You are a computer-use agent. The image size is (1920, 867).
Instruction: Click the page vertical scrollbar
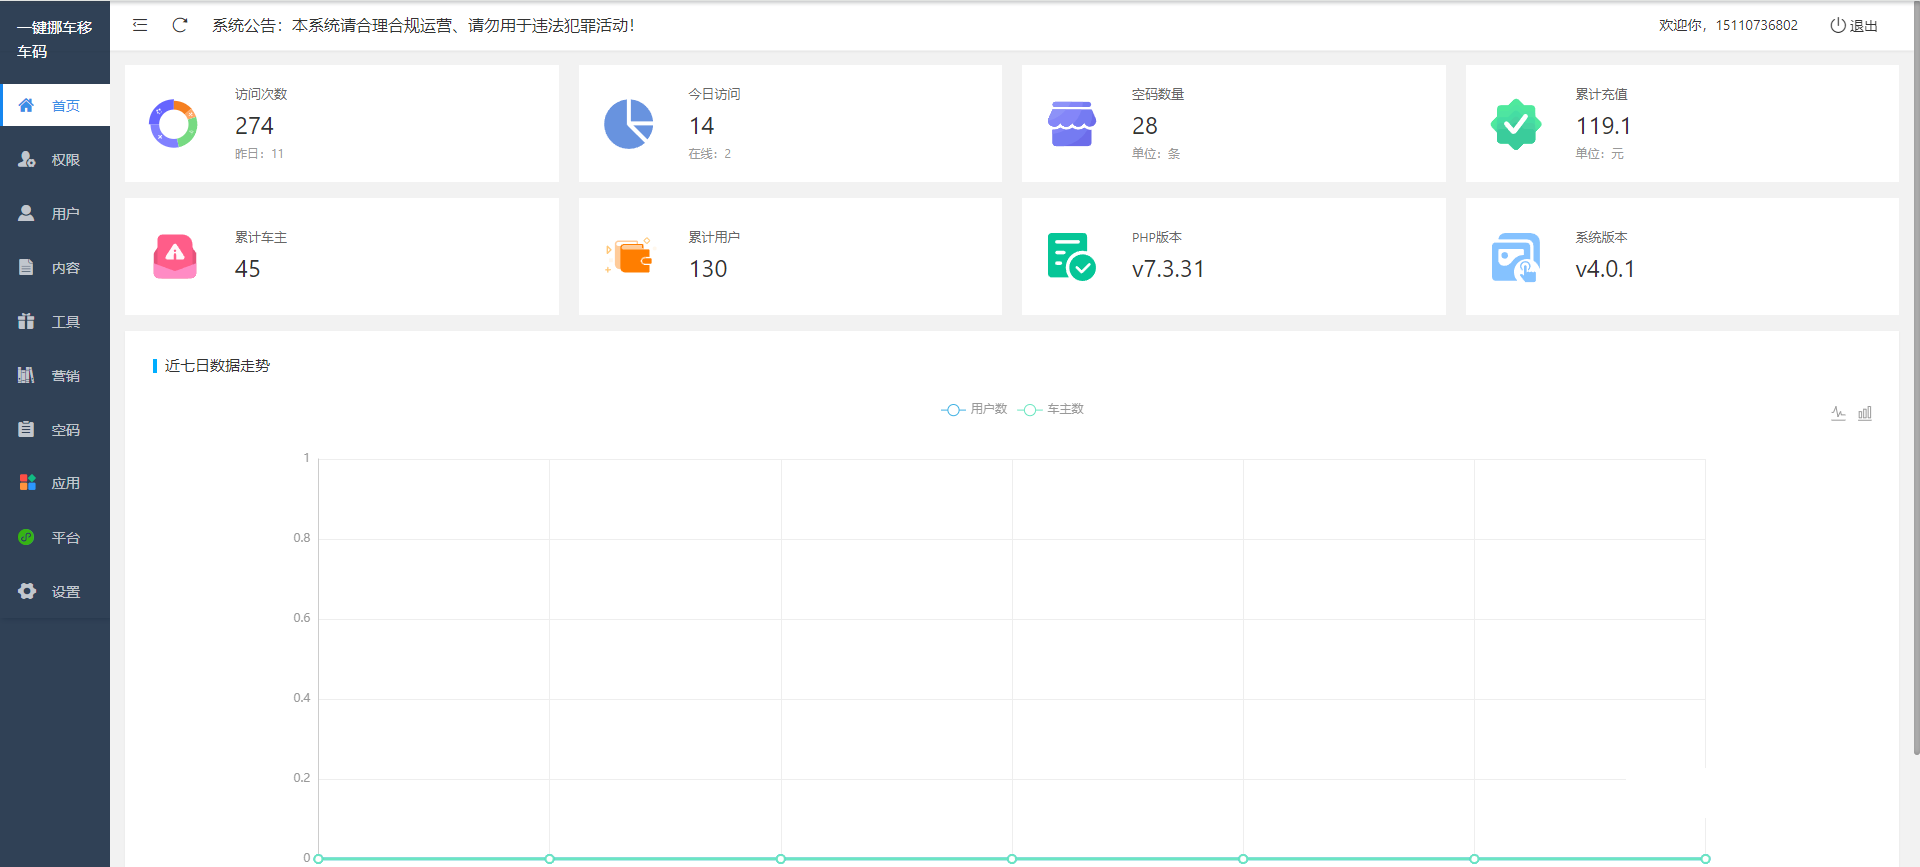tap(1915, 380)
